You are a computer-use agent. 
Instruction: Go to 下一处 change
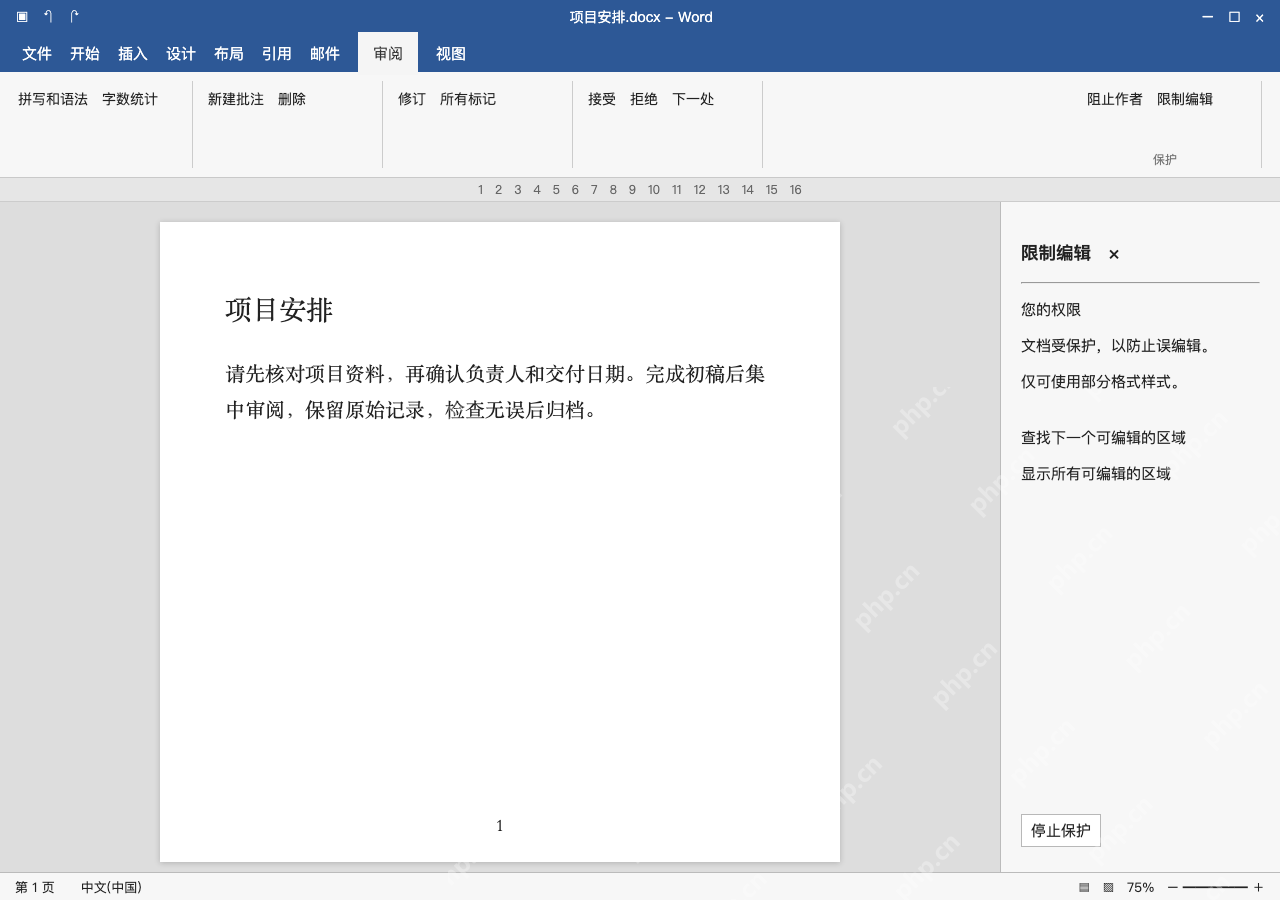point(693,99)
